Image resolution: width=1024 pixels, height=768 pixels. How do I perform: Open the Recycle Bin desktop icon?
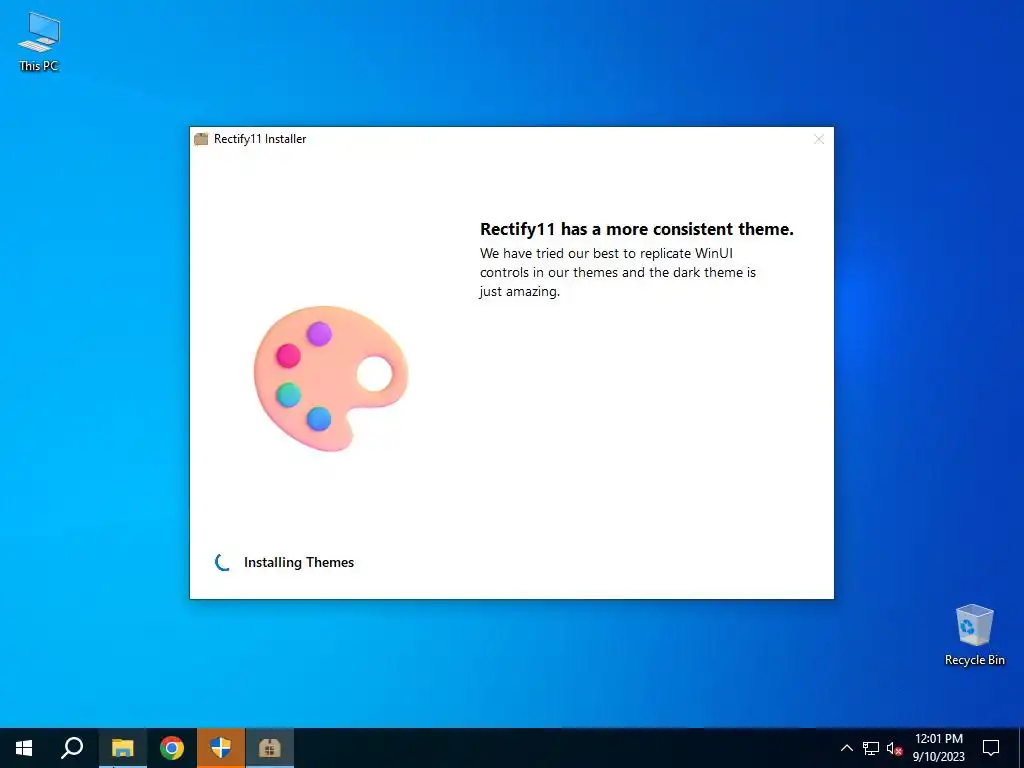click(x=974, y=635)
